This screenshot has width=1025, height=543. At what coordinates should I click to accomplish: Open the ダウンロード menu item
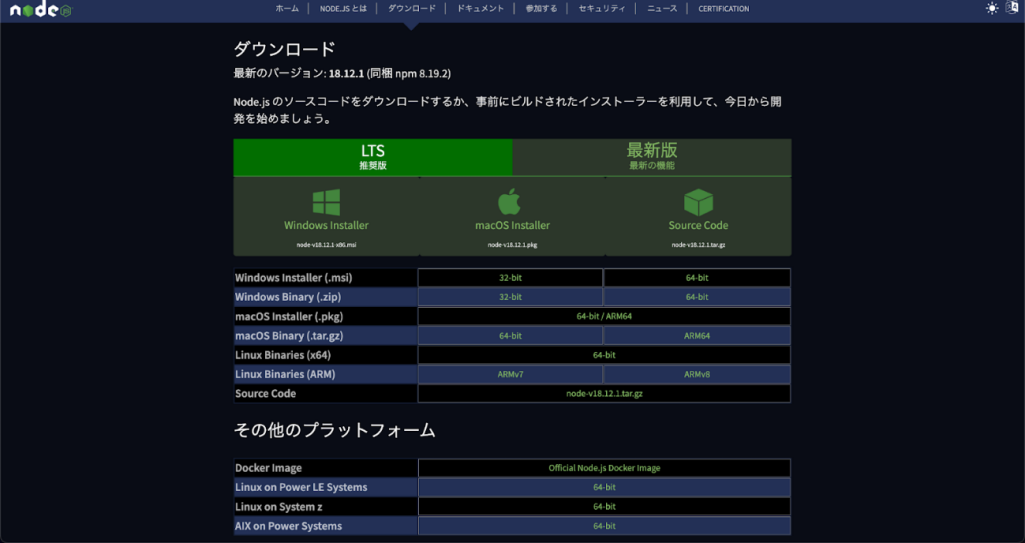pos(411,8)
